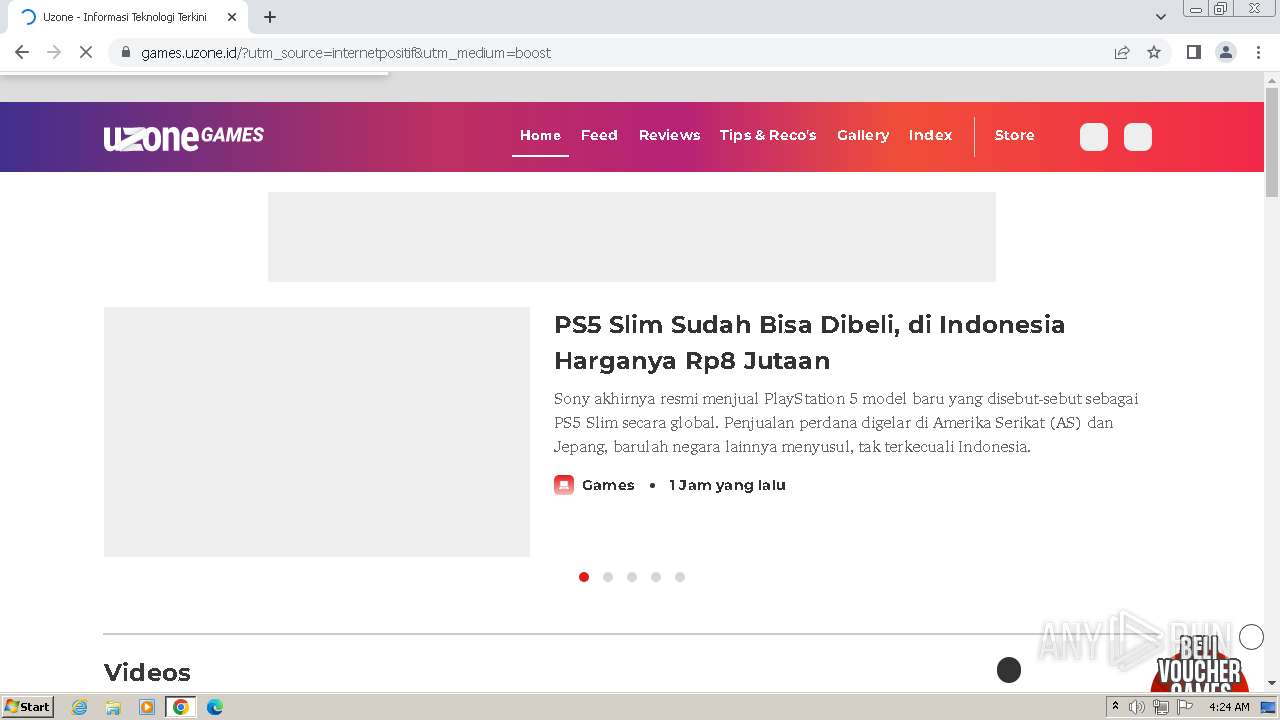
Task: Open the tab search dropdown arrow
Action: pos(1161,17)
